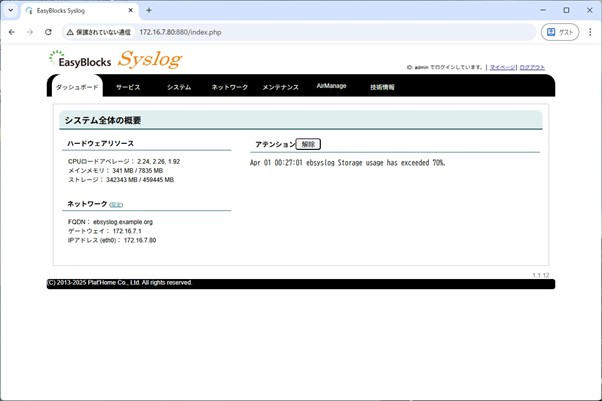
Task: Open a new tab with the plus icon
Action: coord(149,10)
